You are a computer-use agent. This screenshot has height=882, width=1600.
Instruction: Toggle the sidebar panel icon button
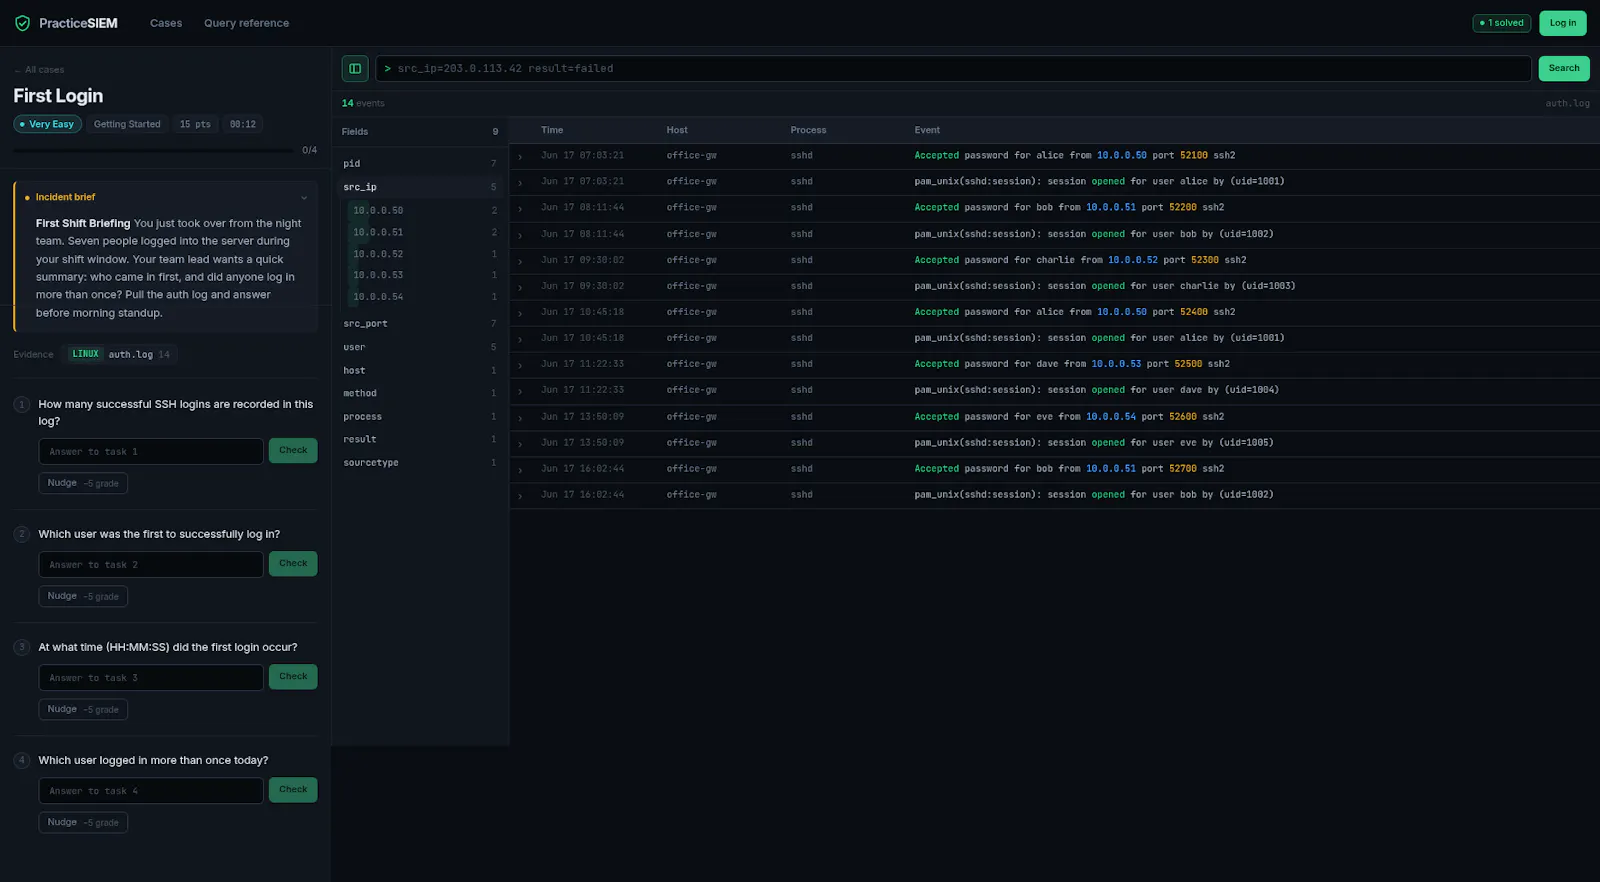[x=355, y=68]
